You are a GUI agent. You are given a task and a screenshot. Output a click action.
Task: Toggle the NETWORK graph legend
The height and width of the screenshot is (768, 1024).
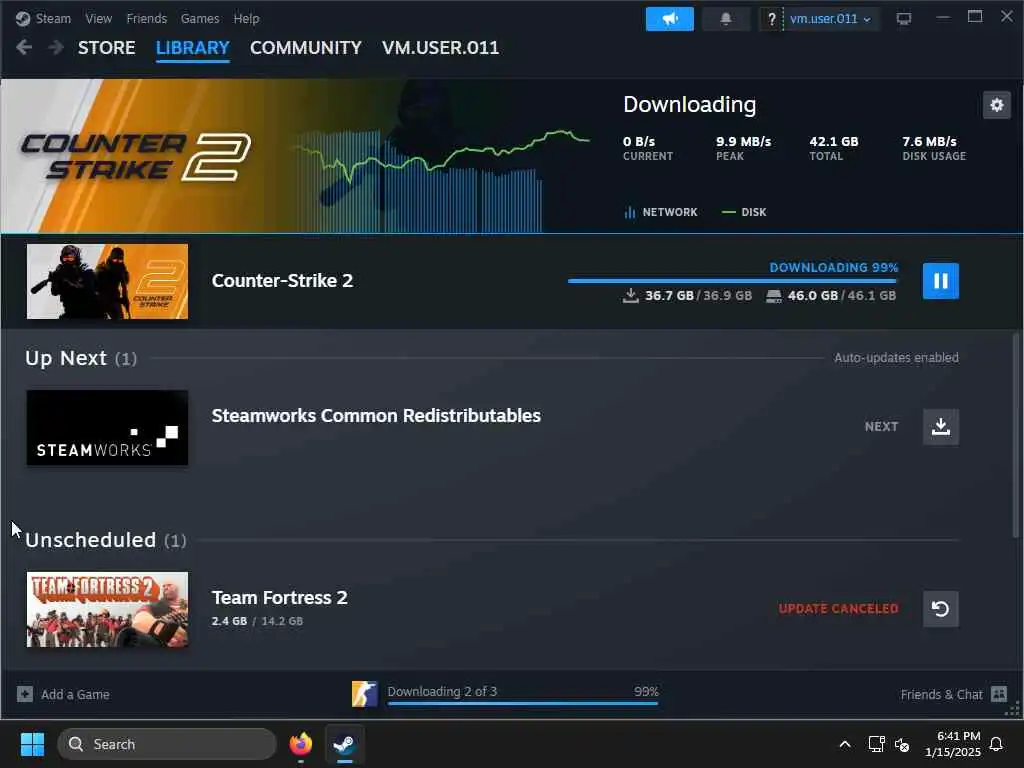661,212
